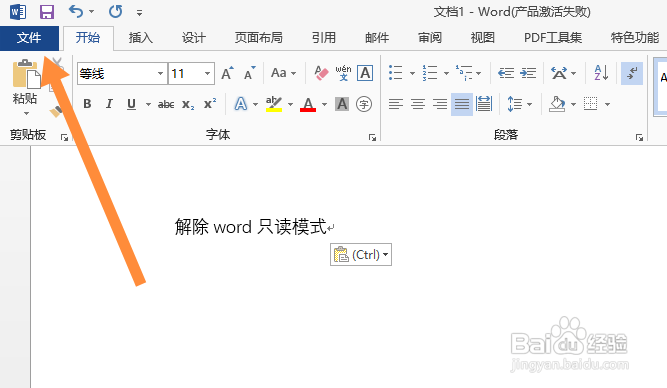Screen dimensions: 667x388
Task: Click the Sort A-Z icon
Action: [601, 73]
